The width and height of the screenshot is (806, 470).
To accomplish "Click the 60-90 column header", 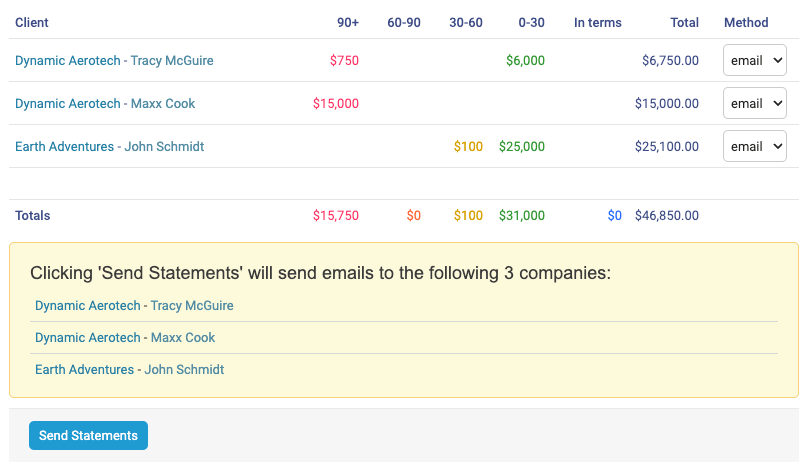I will coord(404,23).
